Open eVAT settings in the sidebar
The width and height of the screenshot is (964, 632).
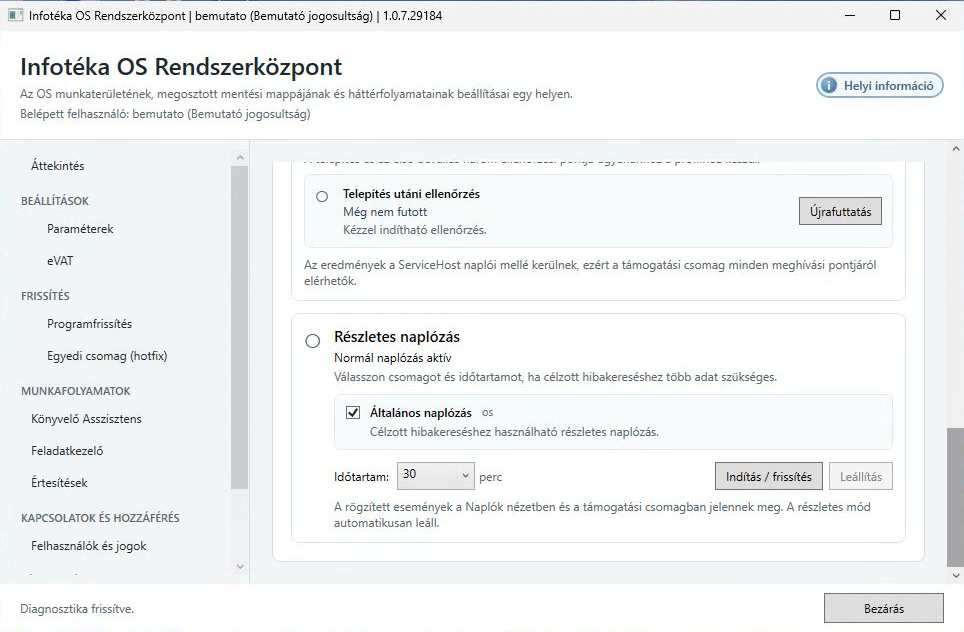click(60, 261)
